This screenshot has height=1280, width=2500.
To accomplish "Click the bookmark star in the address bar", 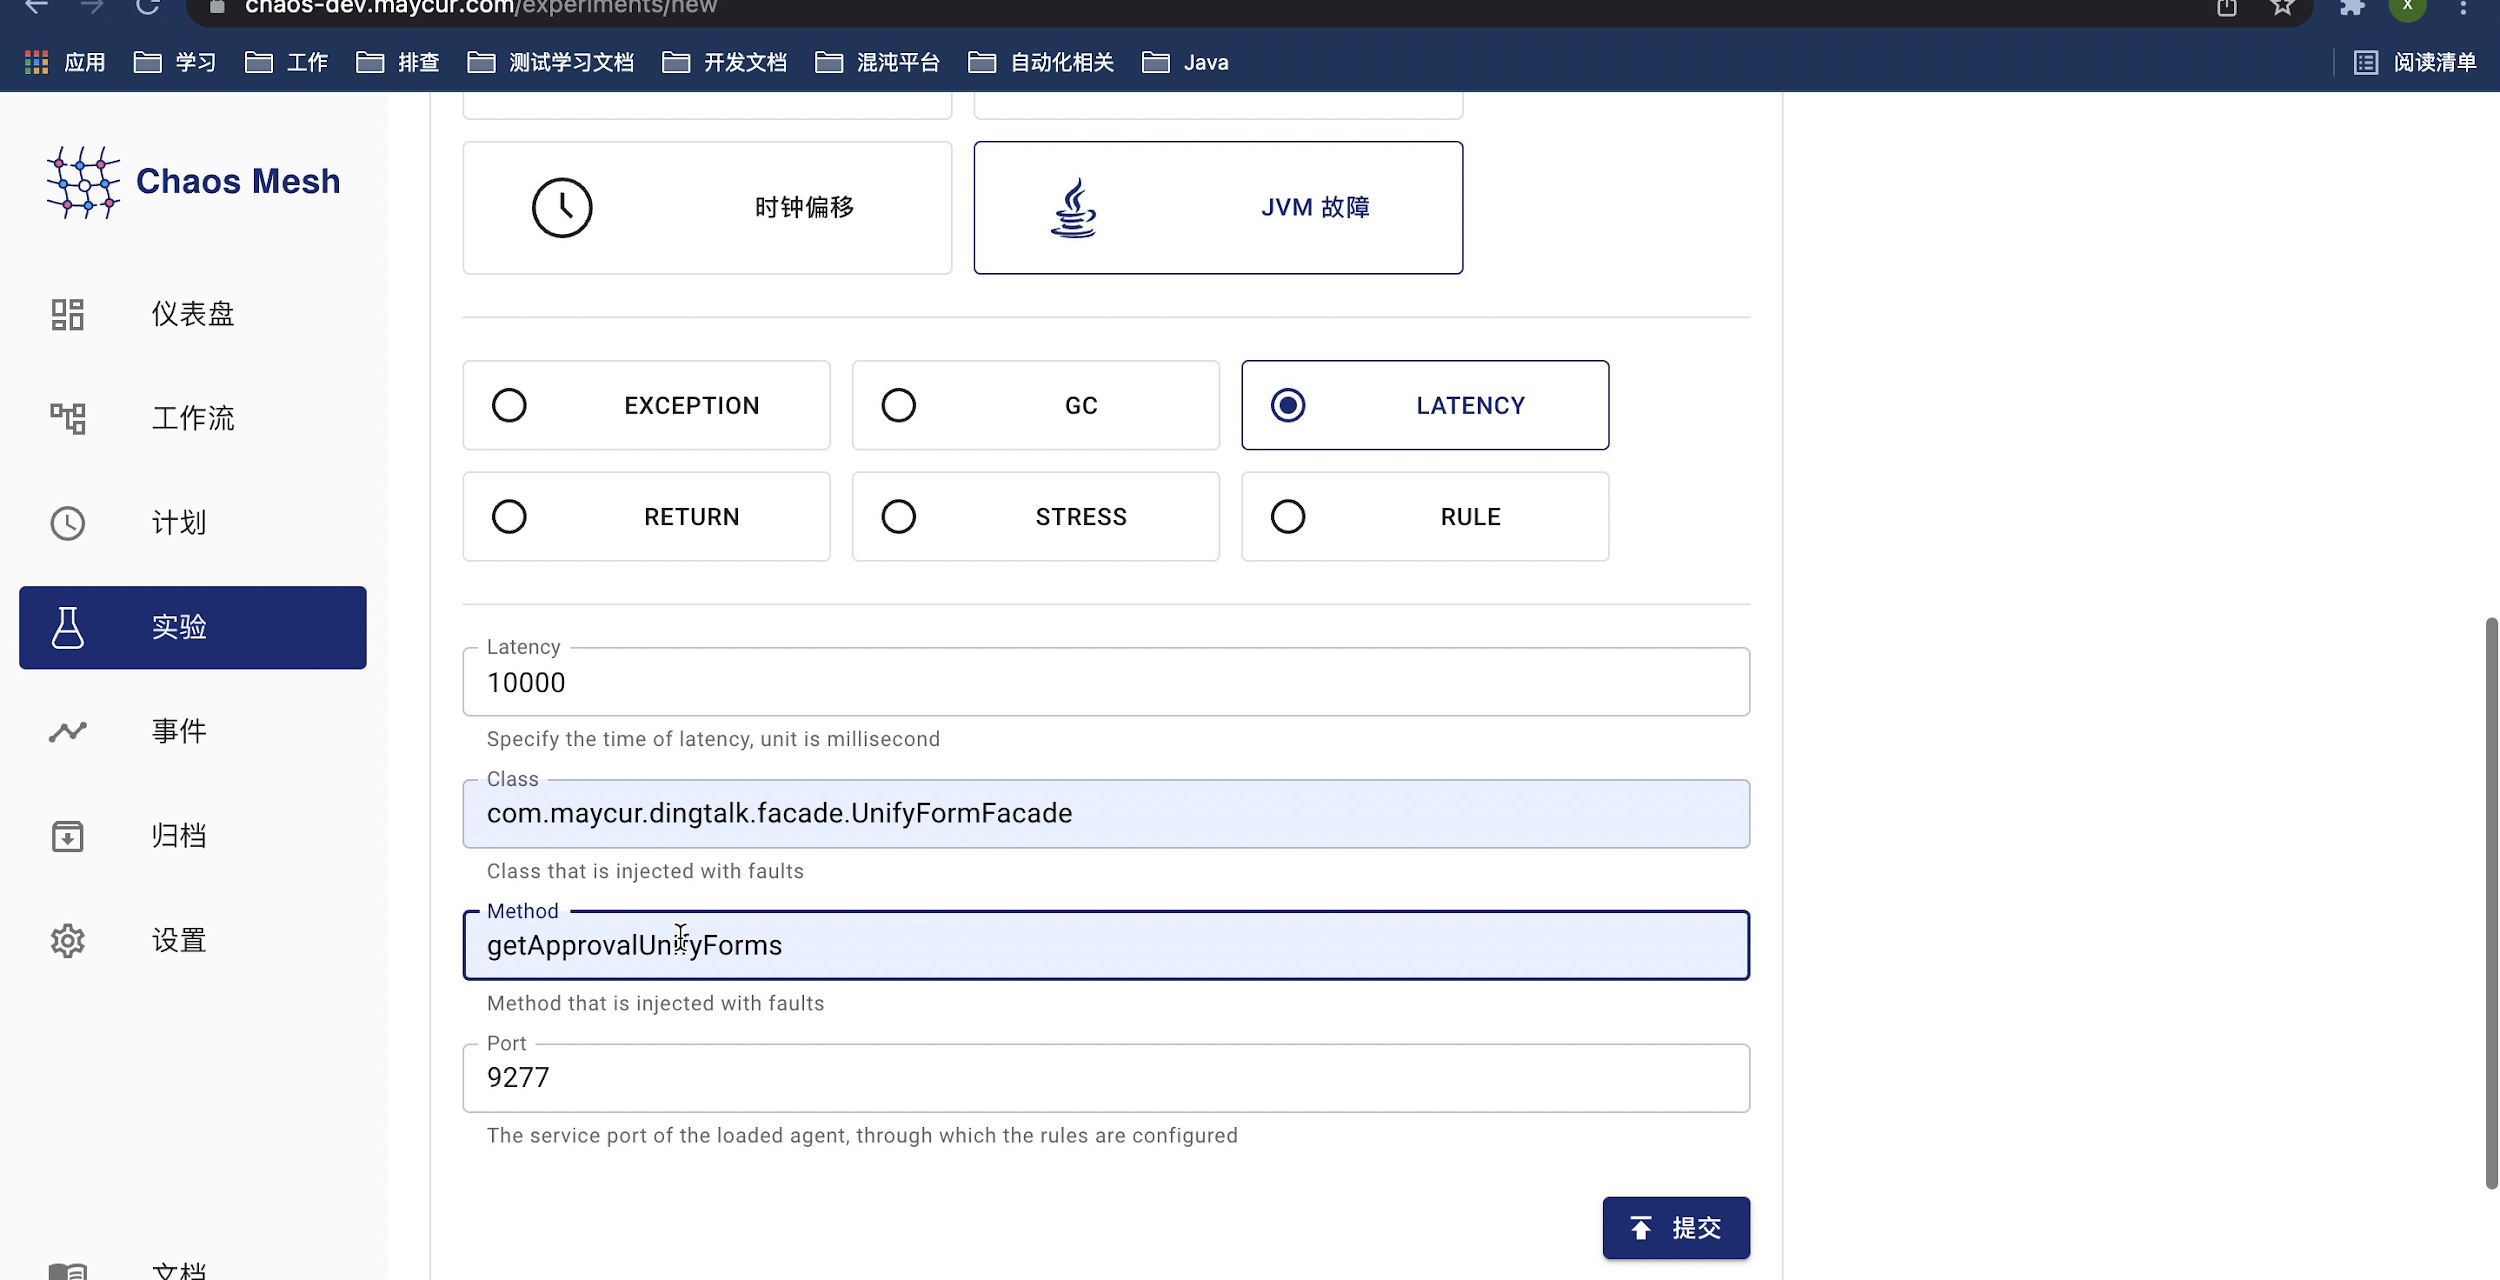I will (x=2282, y=8).
